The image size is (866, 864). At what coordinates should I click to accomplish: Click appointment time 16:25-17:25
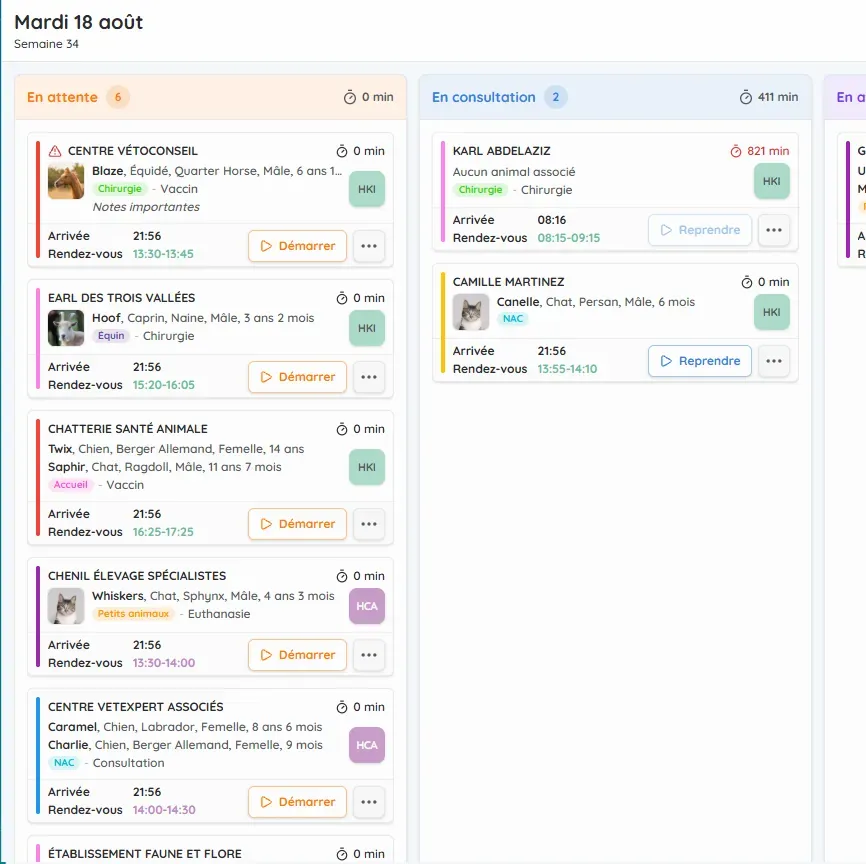pyautogui.click(x=163, y=532)
